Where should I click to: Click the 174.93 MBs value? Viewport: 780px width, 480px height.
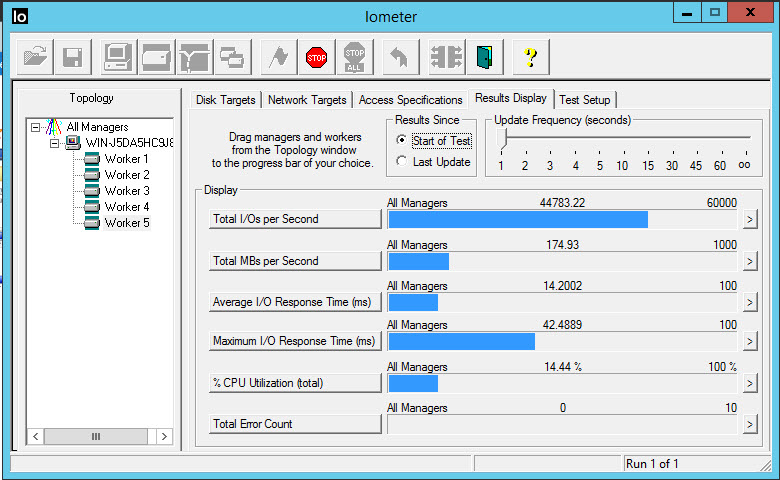(x=562, y=245)
